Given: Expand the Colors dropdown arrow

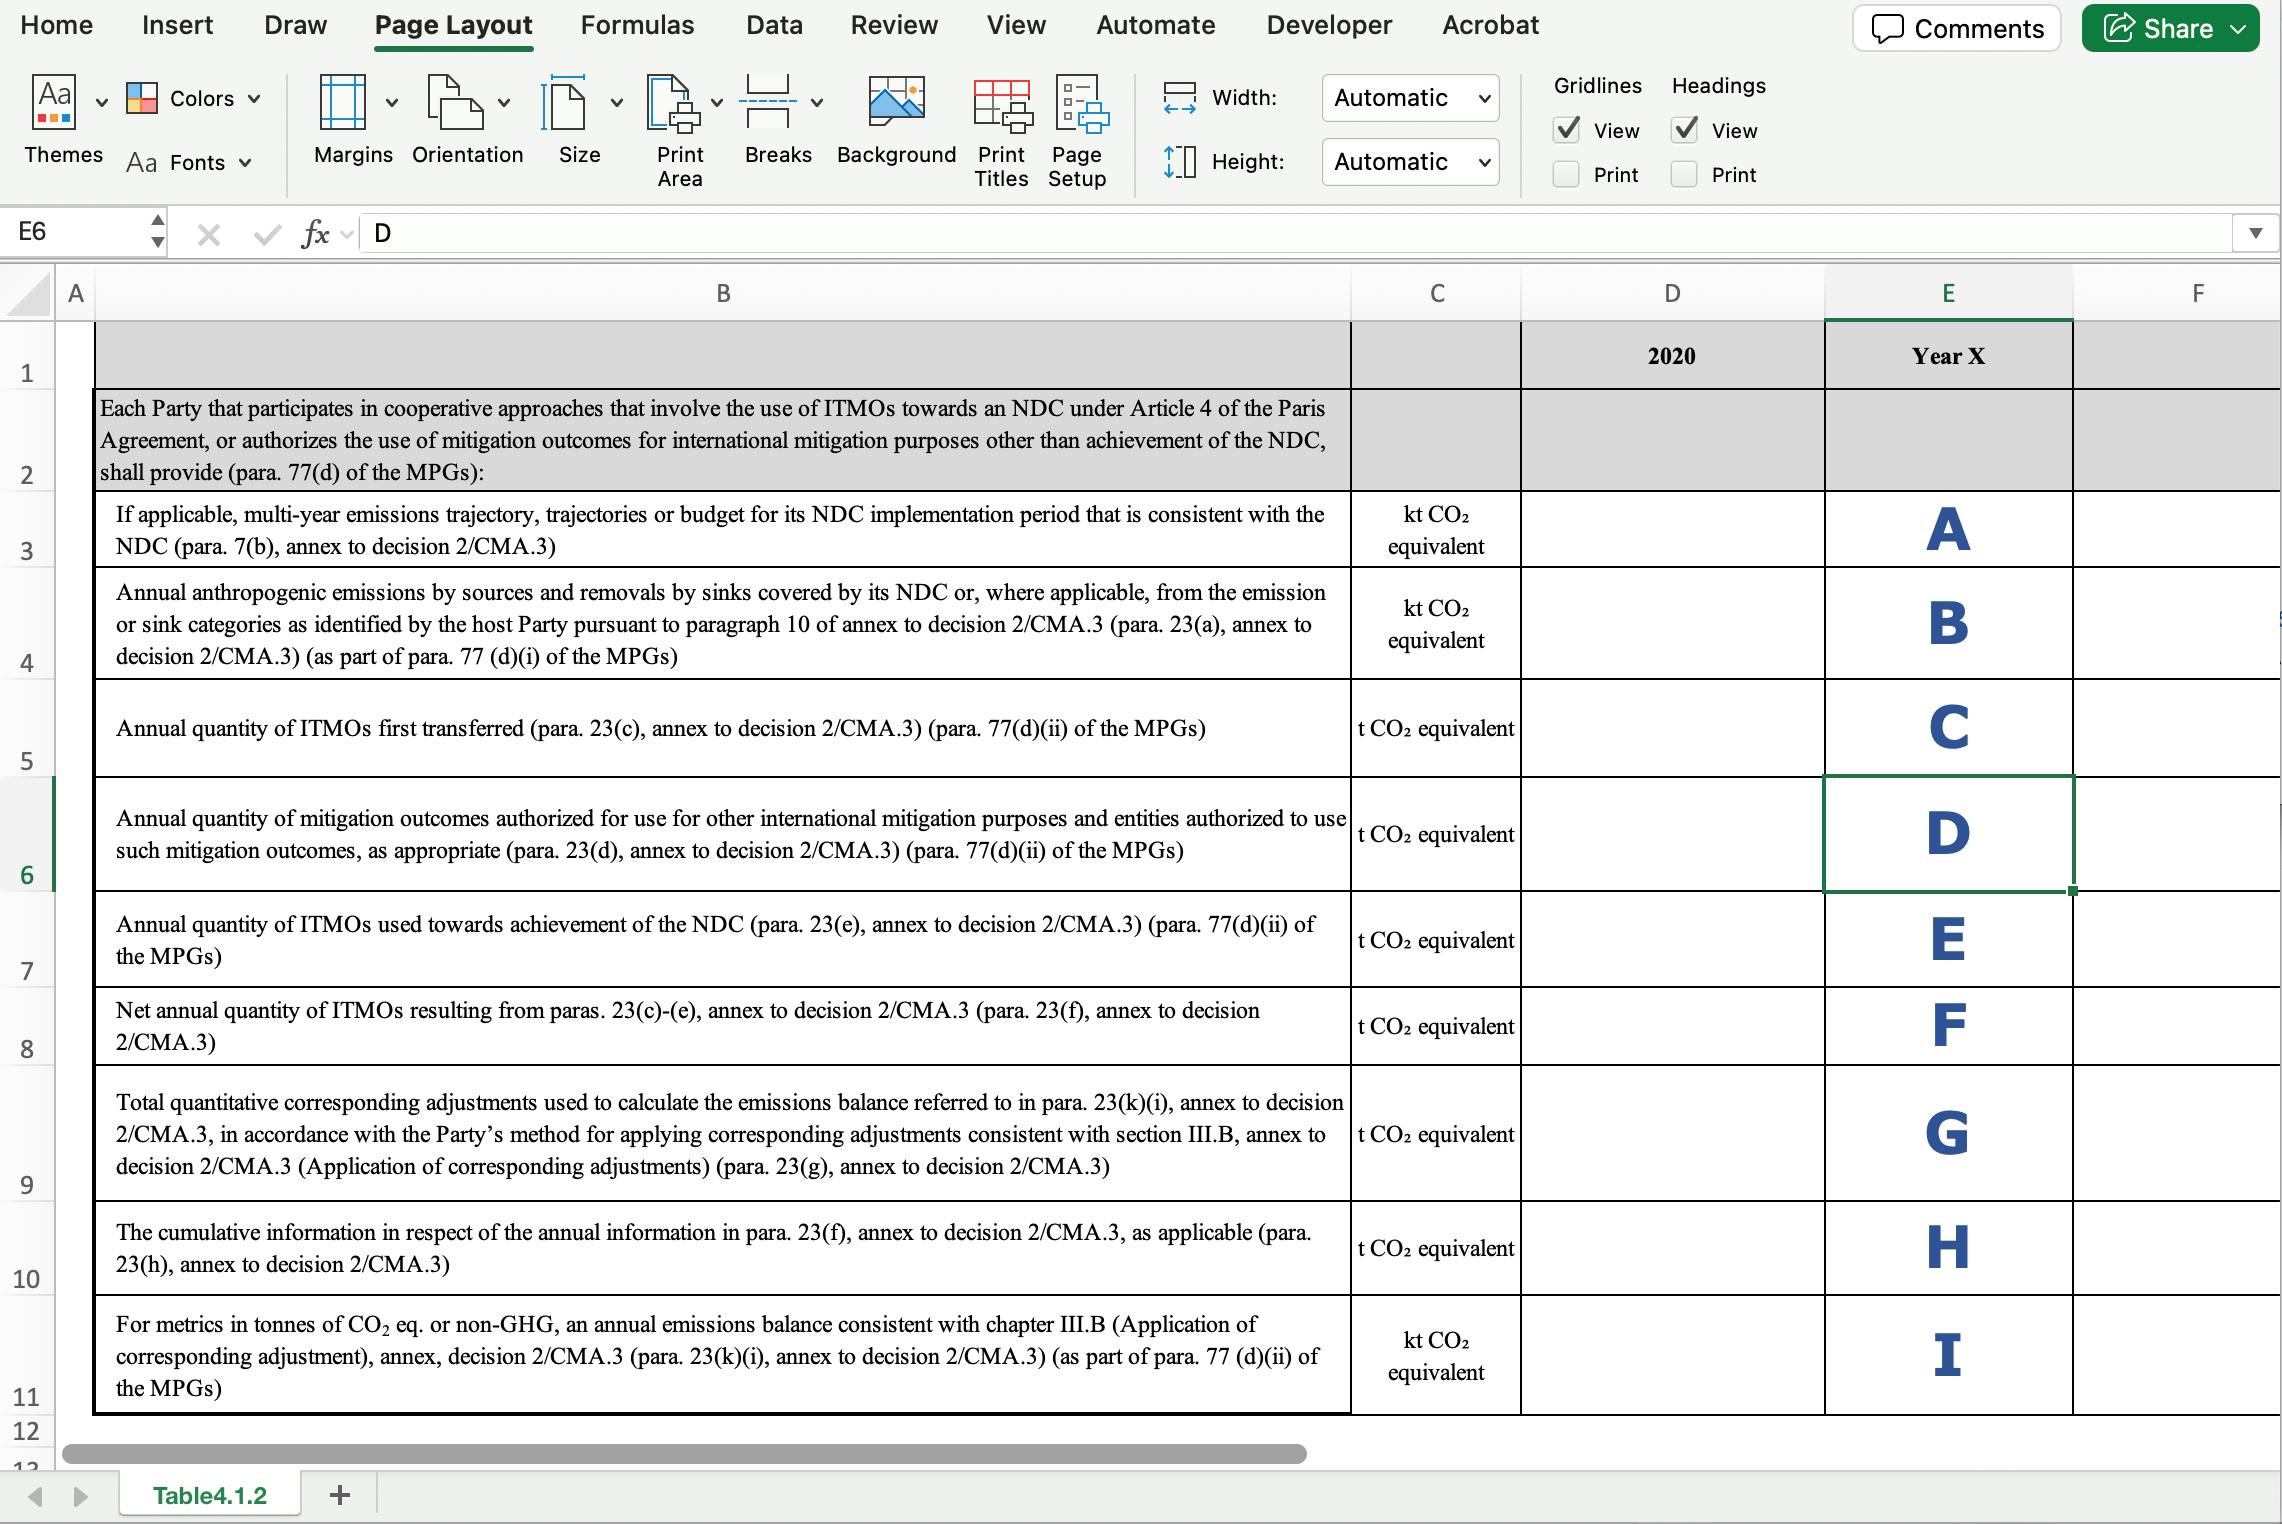Looking at the screenshot, I should [x=254, y=98].
